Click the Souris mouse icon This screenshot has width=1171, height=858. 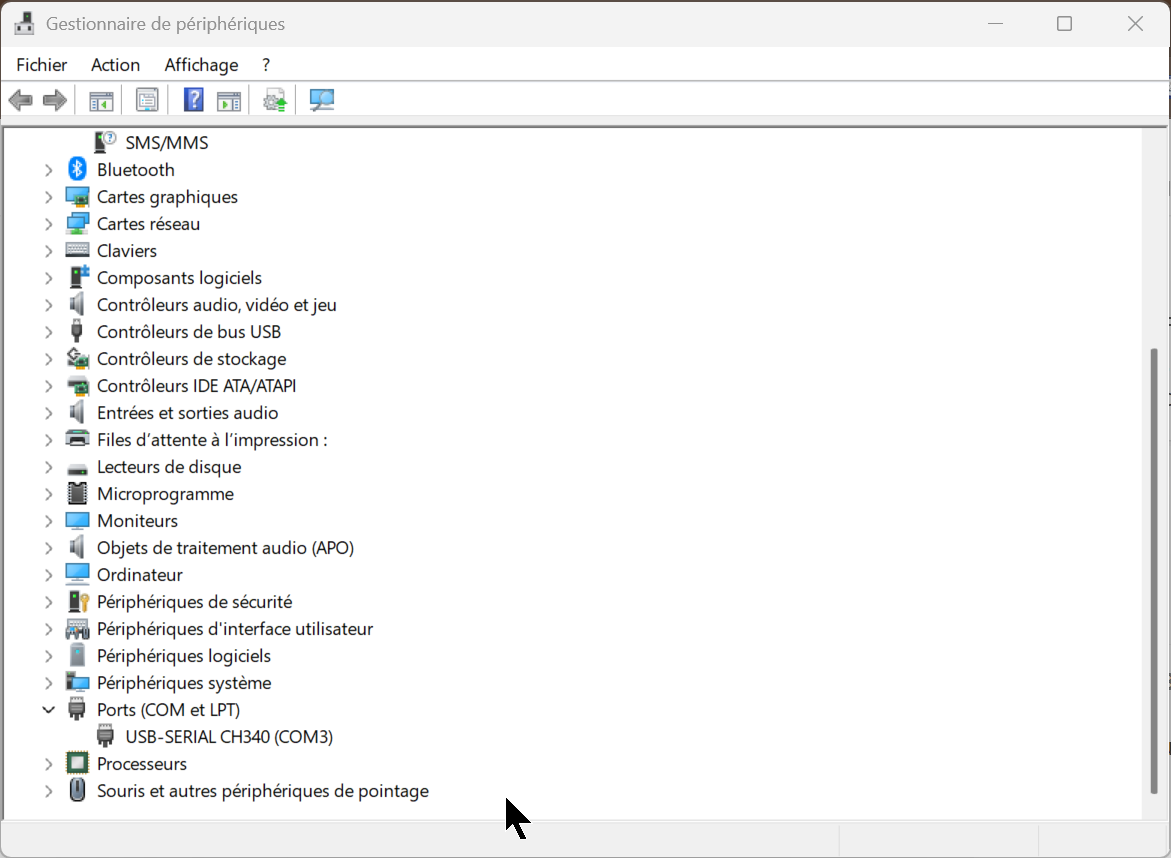[77, 790]
